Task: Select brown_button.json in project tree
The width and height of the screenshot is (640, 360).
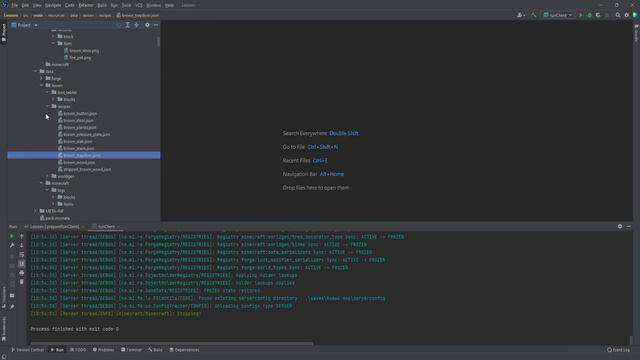Action: click(x=80, y=113)
